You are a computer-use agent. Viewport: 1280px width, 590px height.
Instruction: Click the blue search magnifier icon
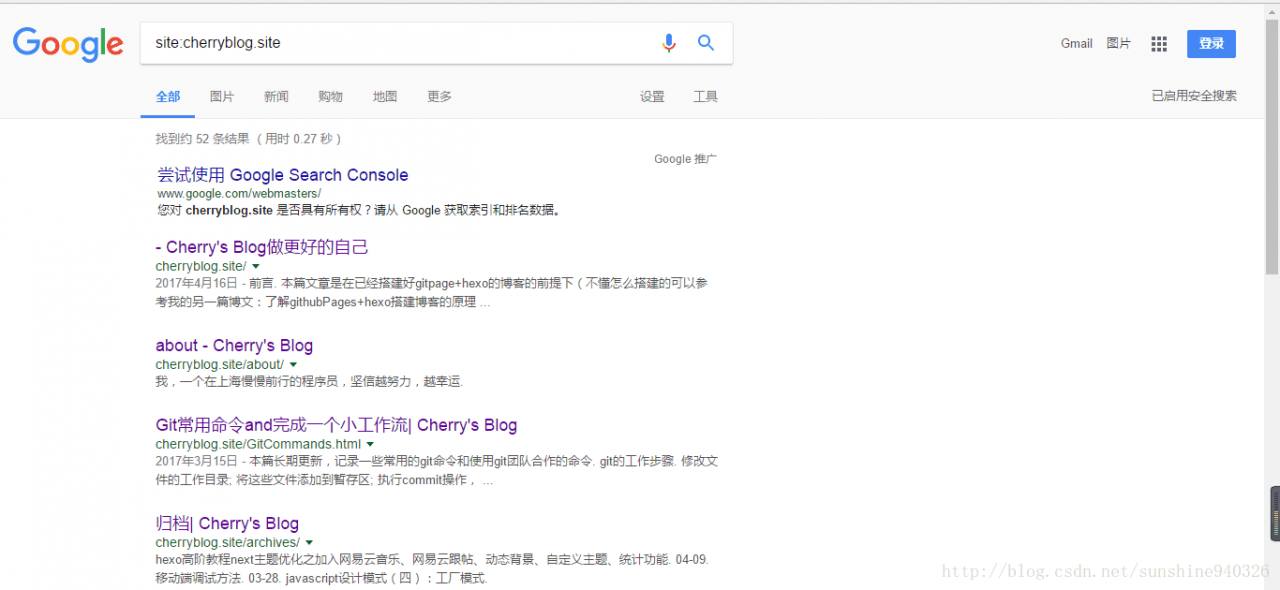[706, 43]
